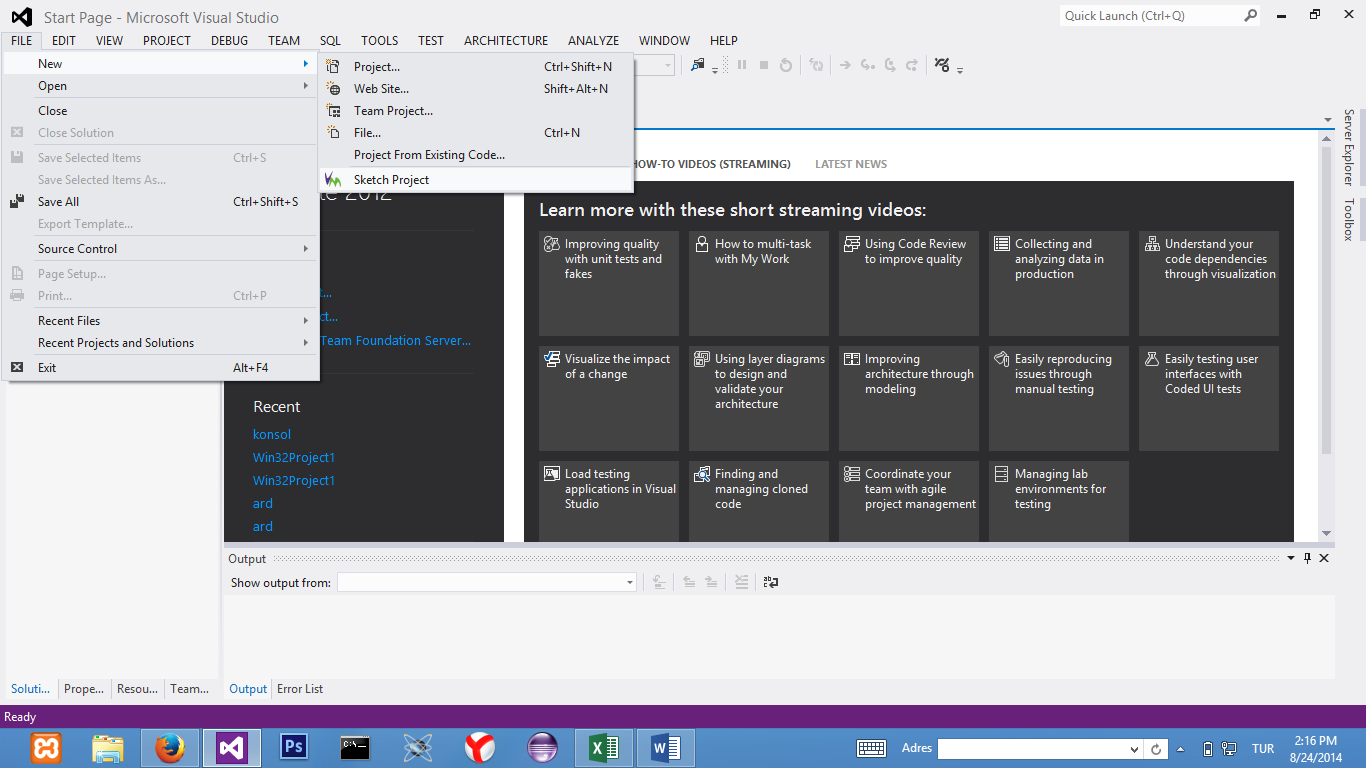Image resolution: width=1366 pixels, height=768 pixels.
Task: Click the Stop debugging toolbar icon
Action: (x=764, y=65)
